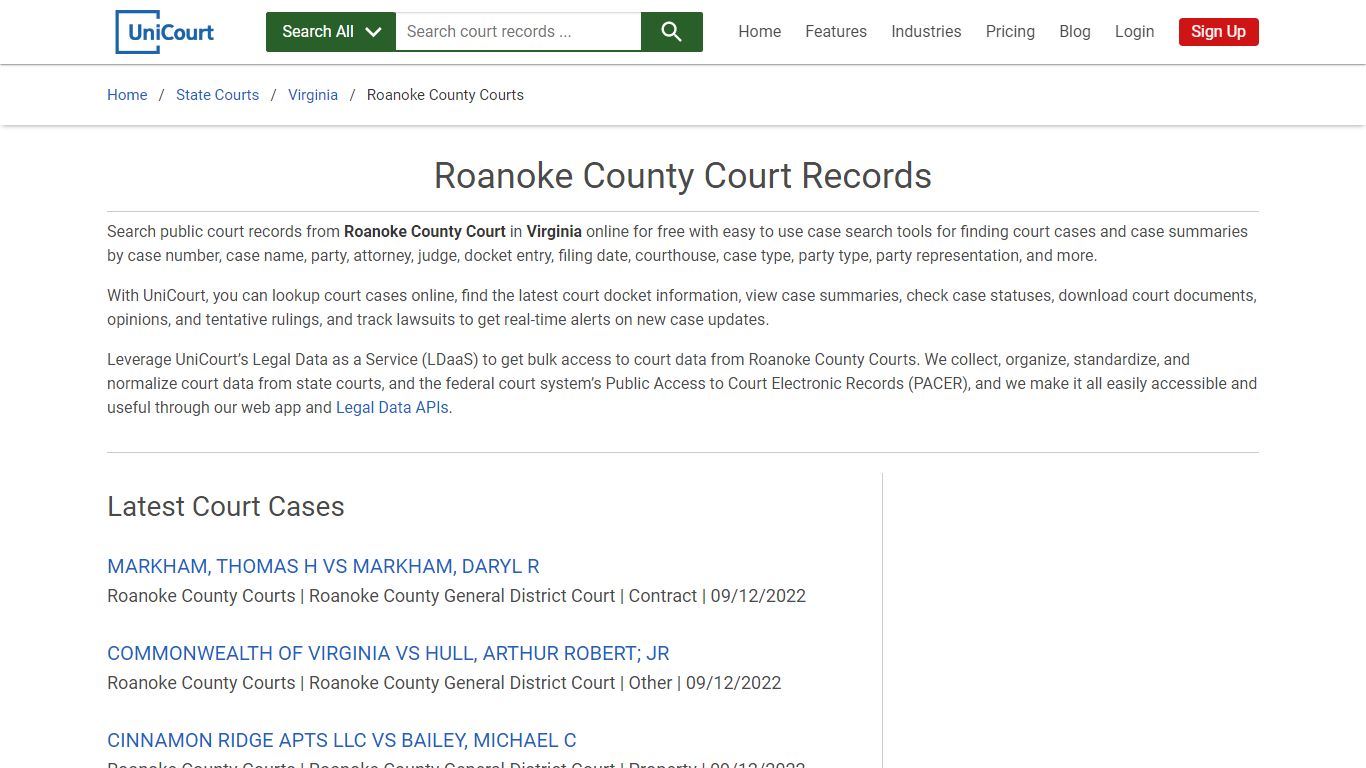
Task: Click the Latest Court Cases heading
Action: 226,506
